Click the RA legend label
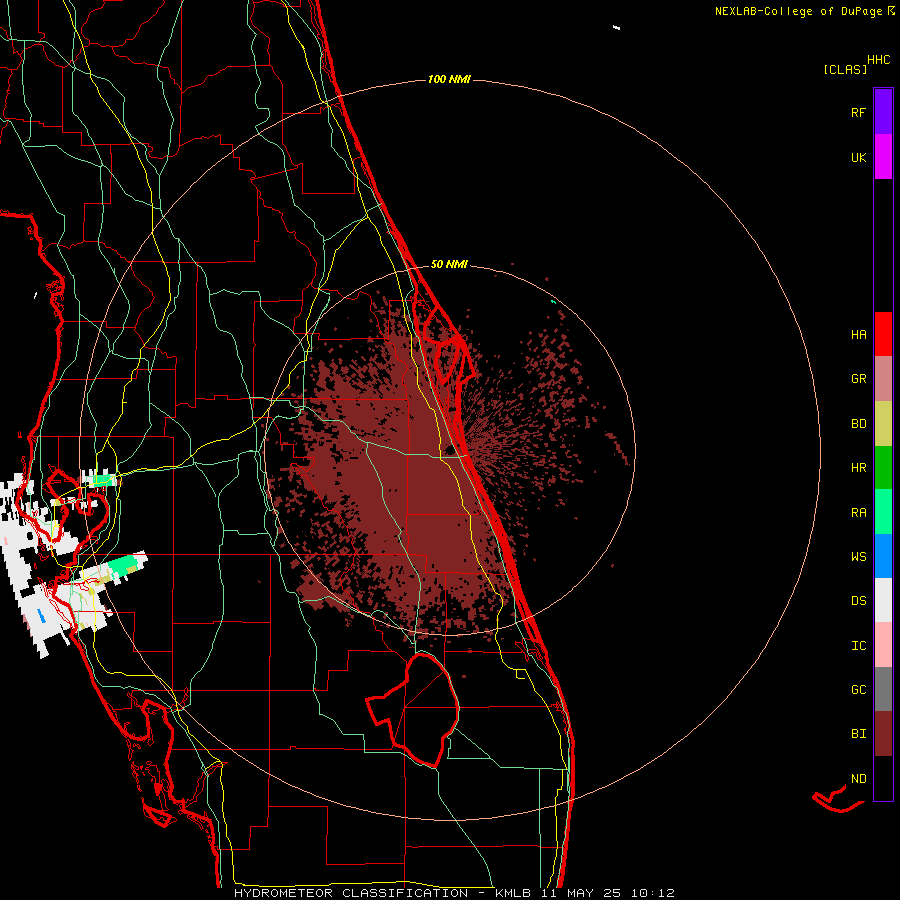The height and width of the screenshot is (900, 900). [858, 512]
